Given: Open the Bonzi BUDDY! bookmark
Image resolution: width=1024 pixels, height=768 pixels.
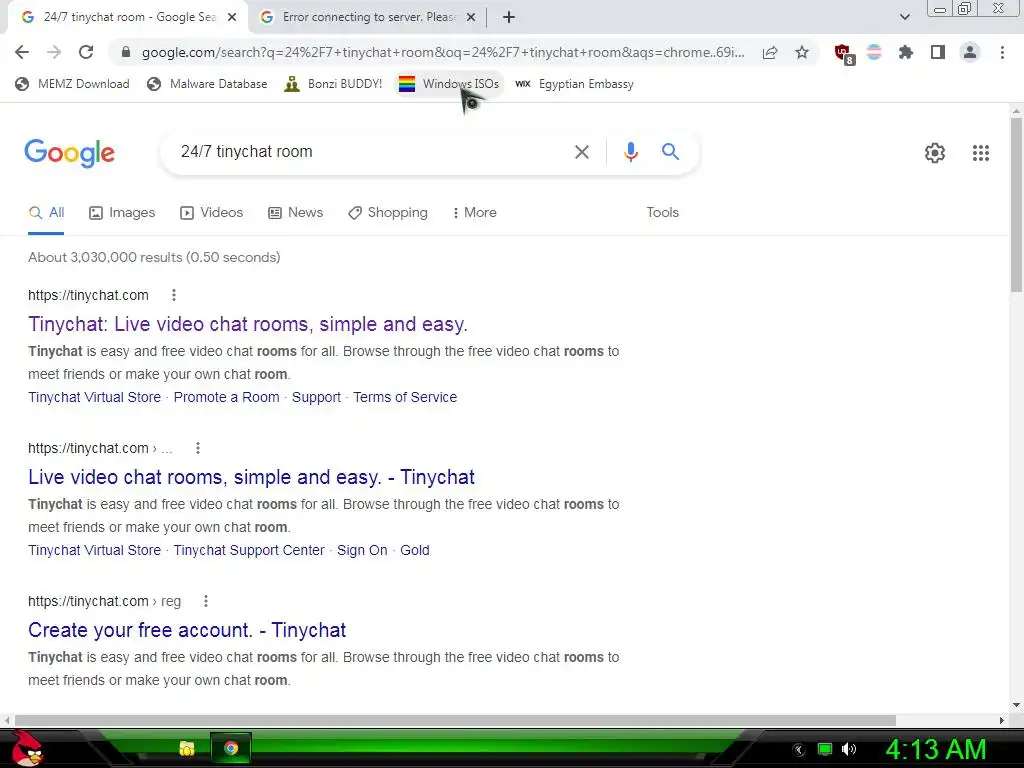Looking at the screenshot, I should point(333,84).
